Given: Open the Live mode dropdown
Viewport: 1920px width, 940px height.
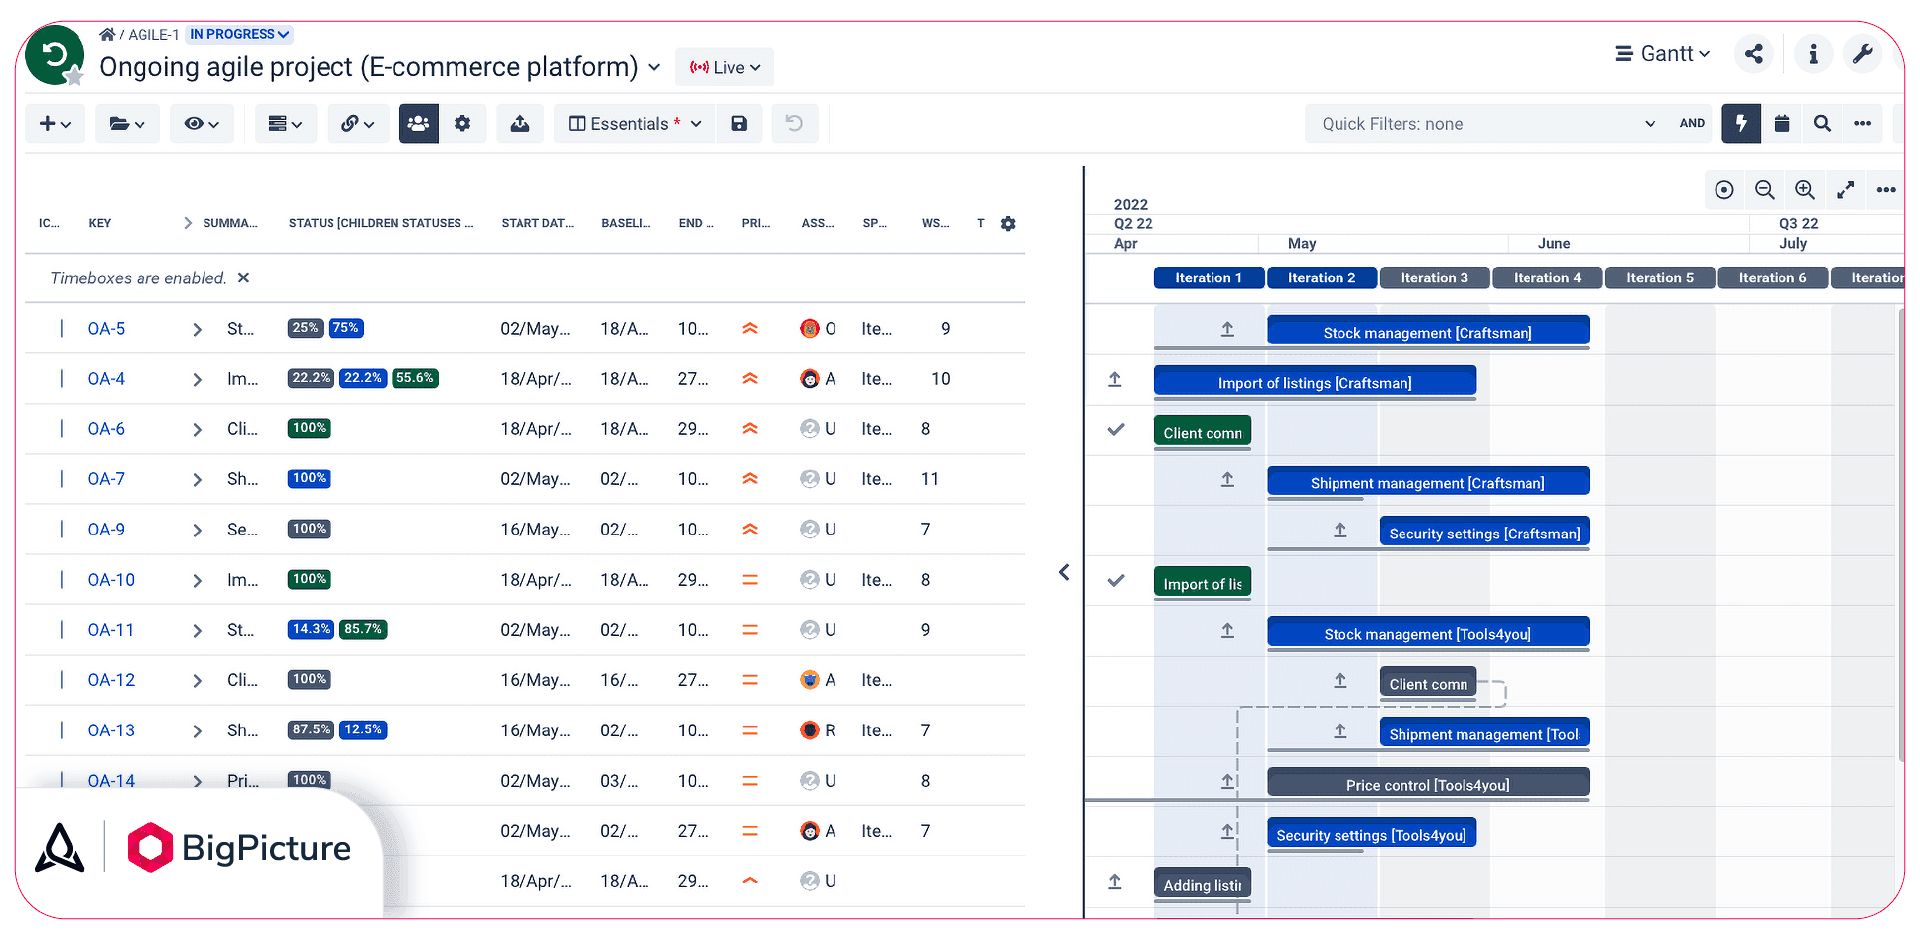Looking at the screenshot, I should pyautogui.click(x=724, y=67).
